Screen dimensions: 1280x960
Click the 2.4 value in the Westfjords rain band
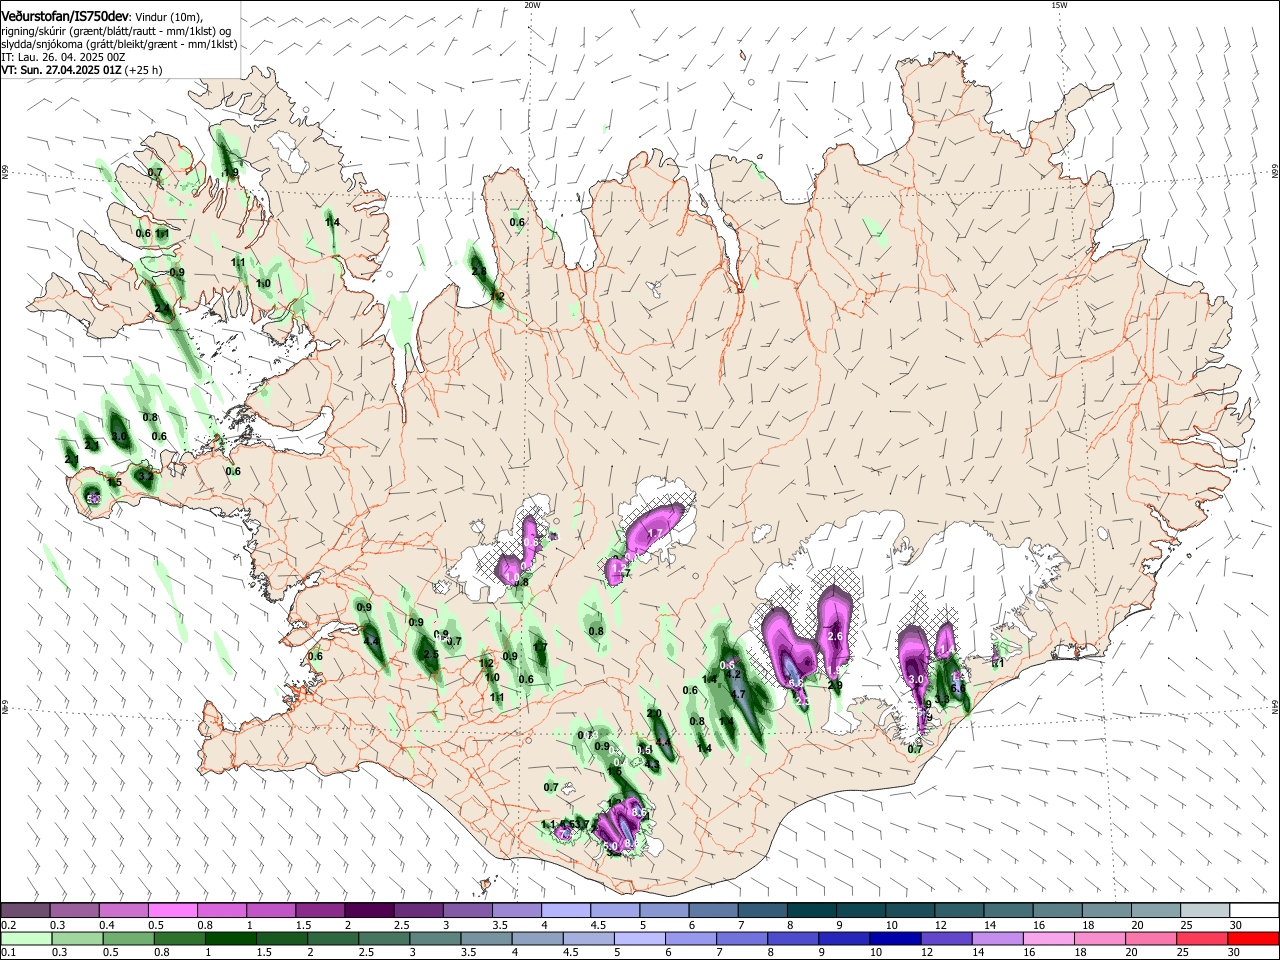point(162,309)
